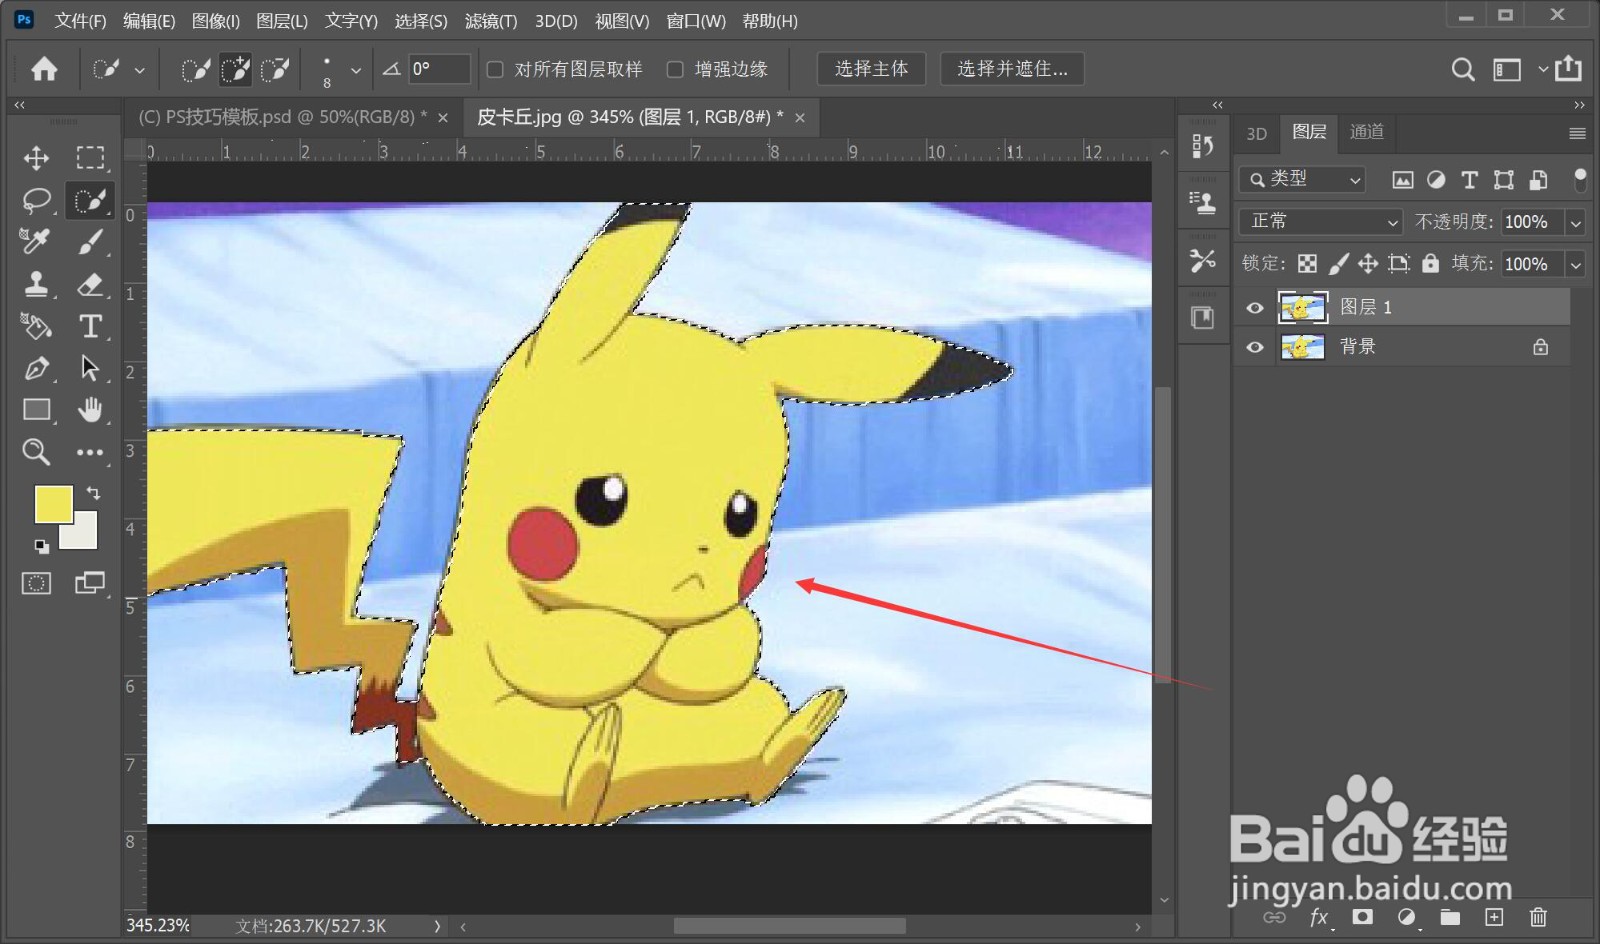Switch to the PS技巧模板.psd document tab
This screenshot has width=1600, height=944.
click(283, 117)
